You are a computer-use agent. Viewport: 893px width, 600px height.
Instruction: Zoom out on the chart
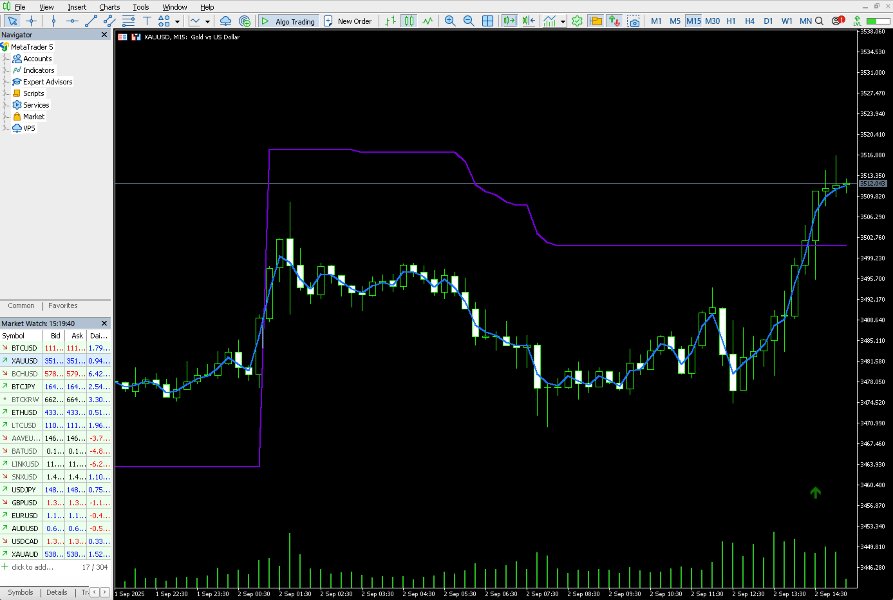[469, 21]
